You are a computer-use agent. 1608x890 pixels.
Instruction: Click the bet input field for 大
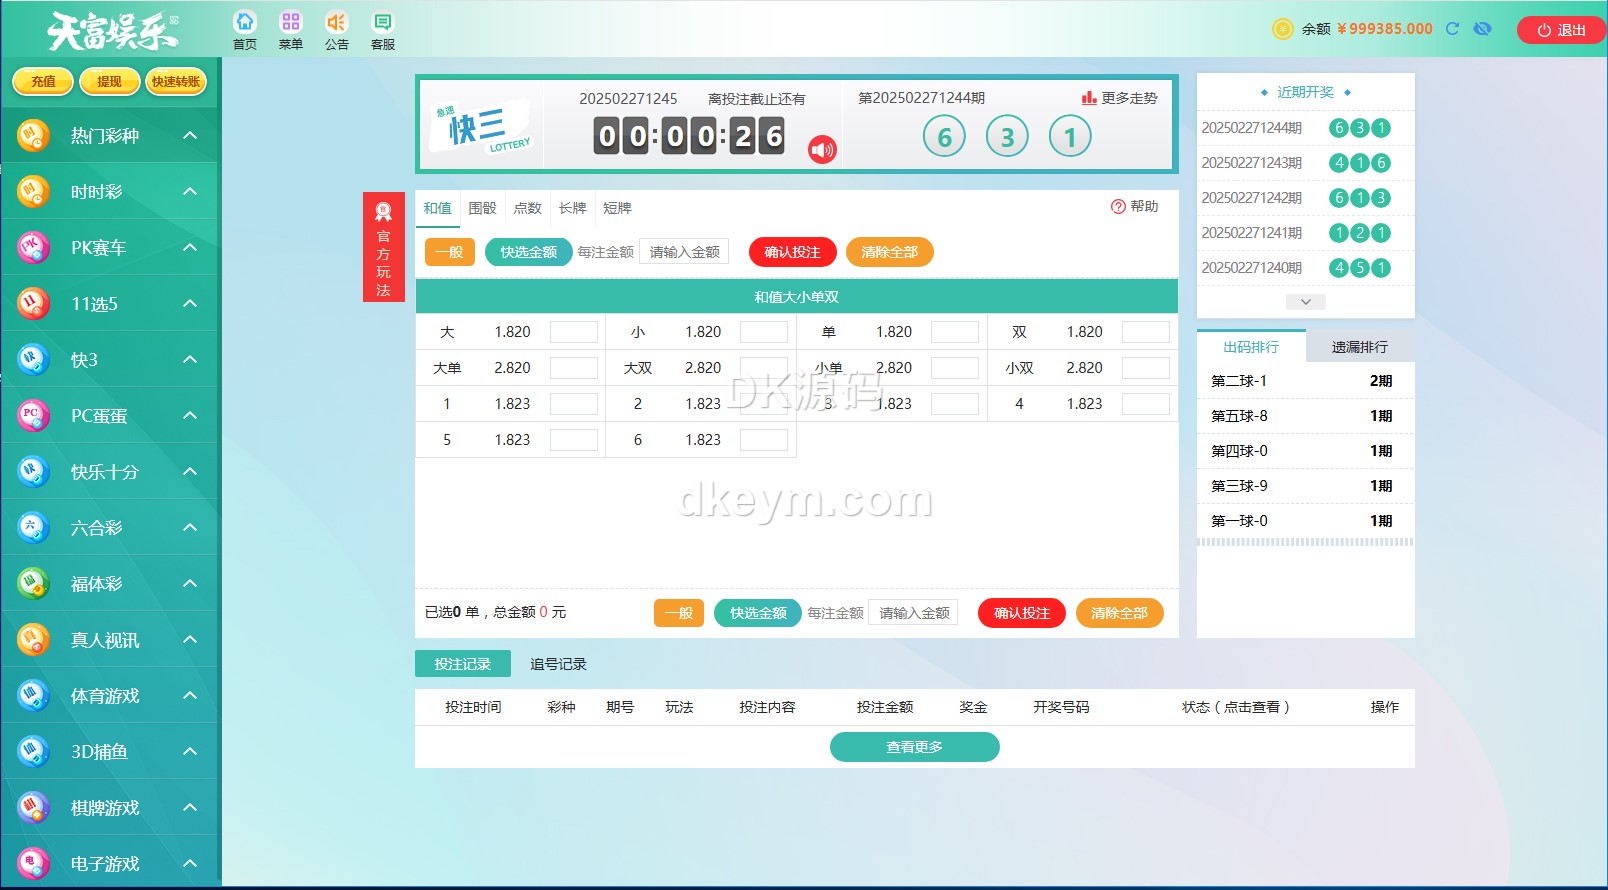click(573, 332)
